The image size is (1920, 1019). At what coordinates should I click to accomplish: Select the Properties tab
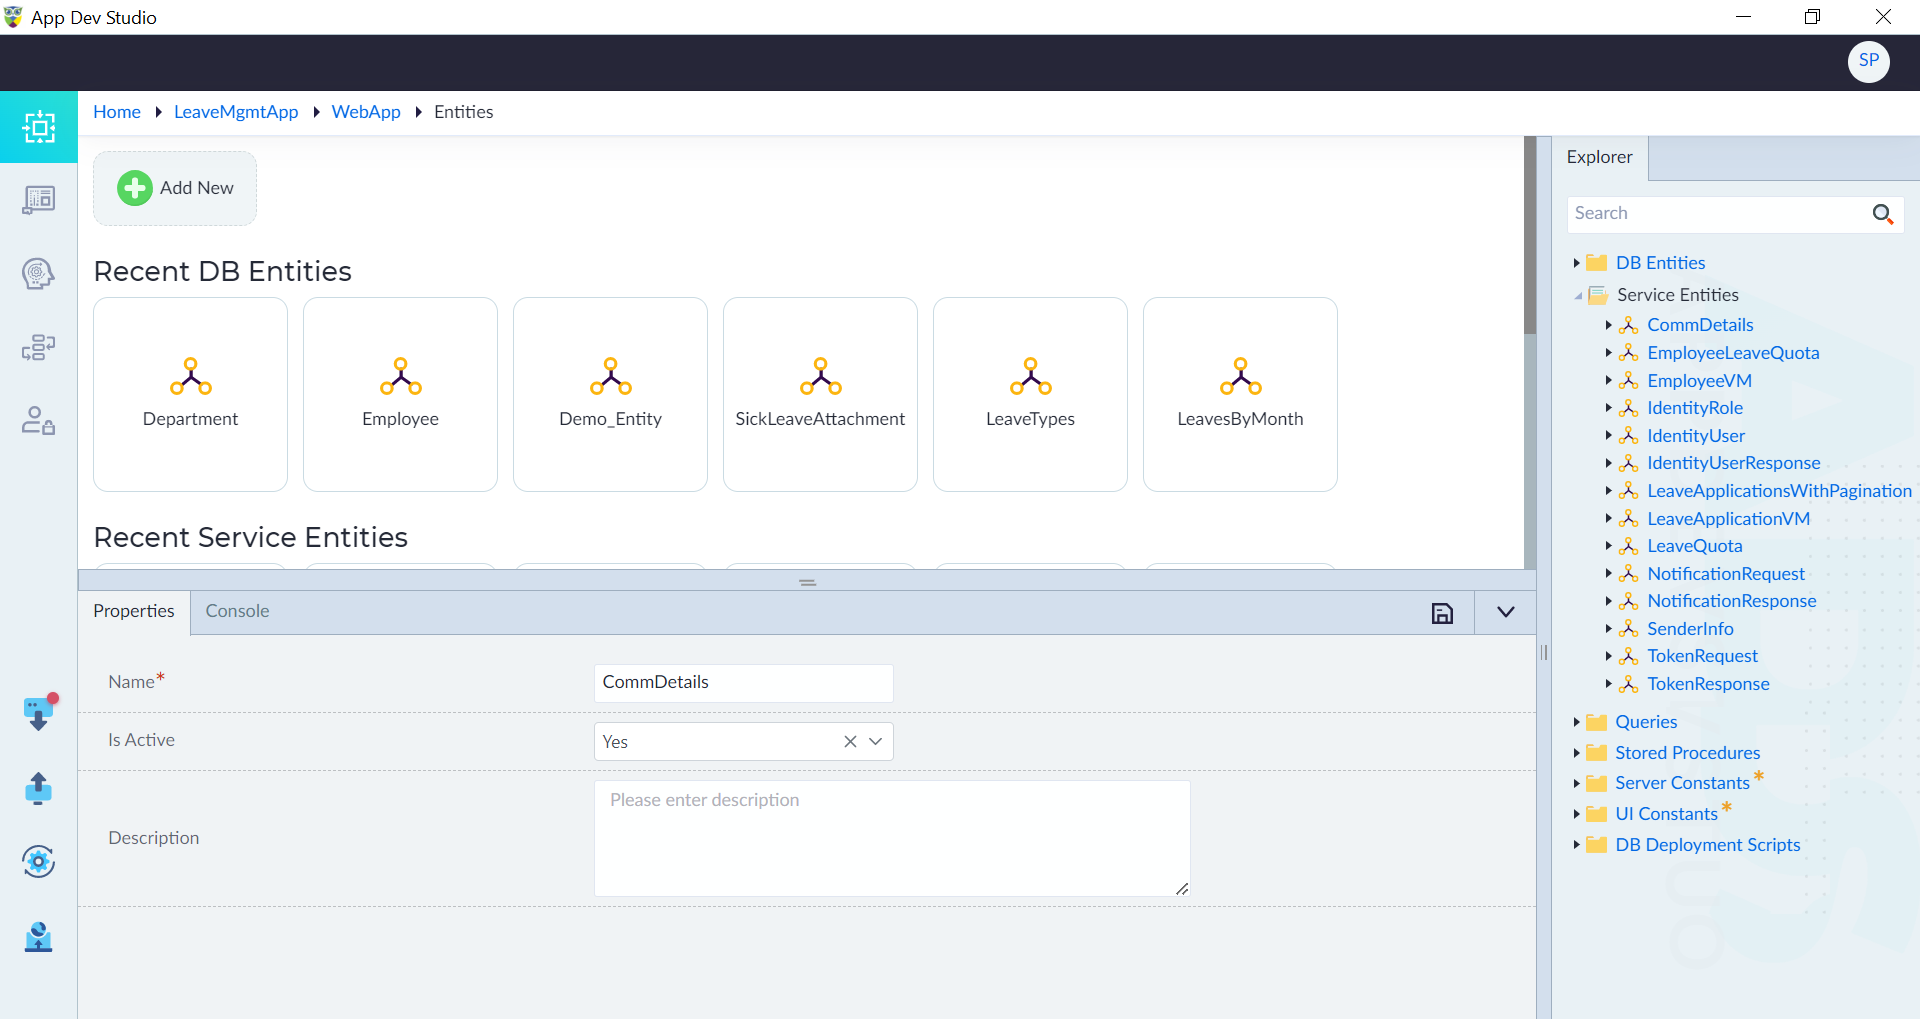tap(134, 611)
